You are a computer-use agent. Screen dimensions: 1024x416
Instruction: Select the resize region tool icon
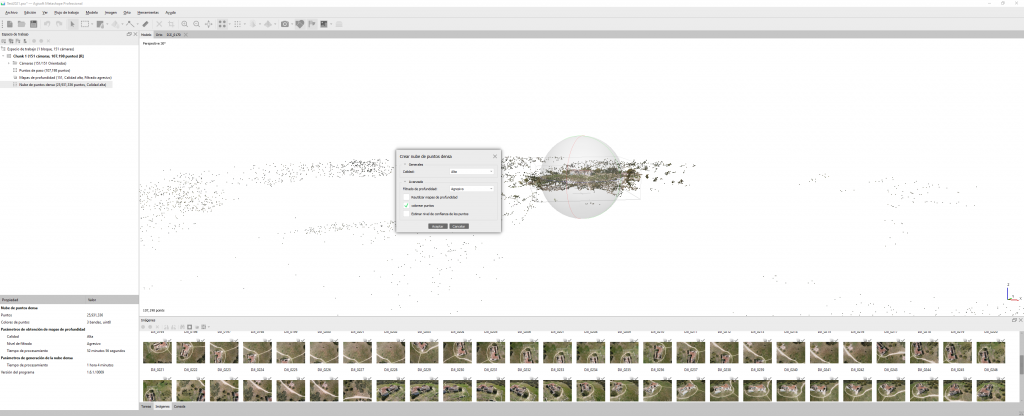coord(100,24)
